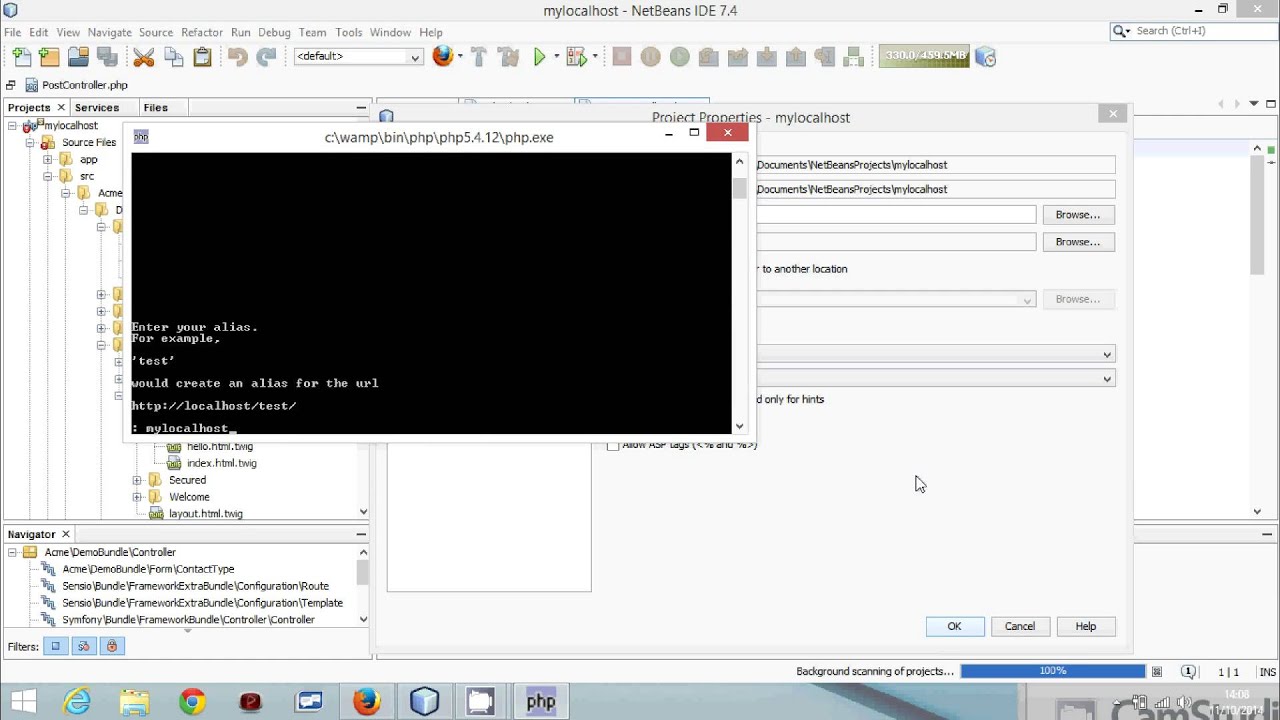Open the <default> configuration dropdown
The height and width of the screenshot is (720, 1280).
[x=358, y=57]
